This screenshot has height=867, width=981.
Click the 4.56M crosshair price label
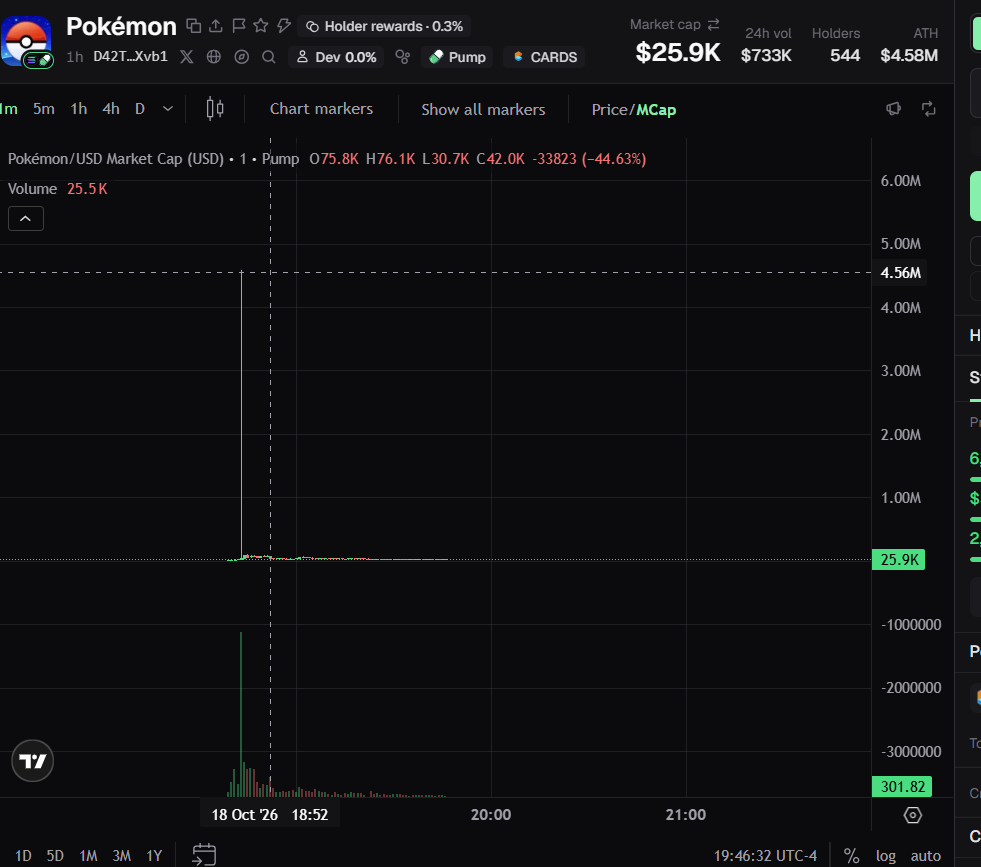pyautogui.click(x=900, y=273)
